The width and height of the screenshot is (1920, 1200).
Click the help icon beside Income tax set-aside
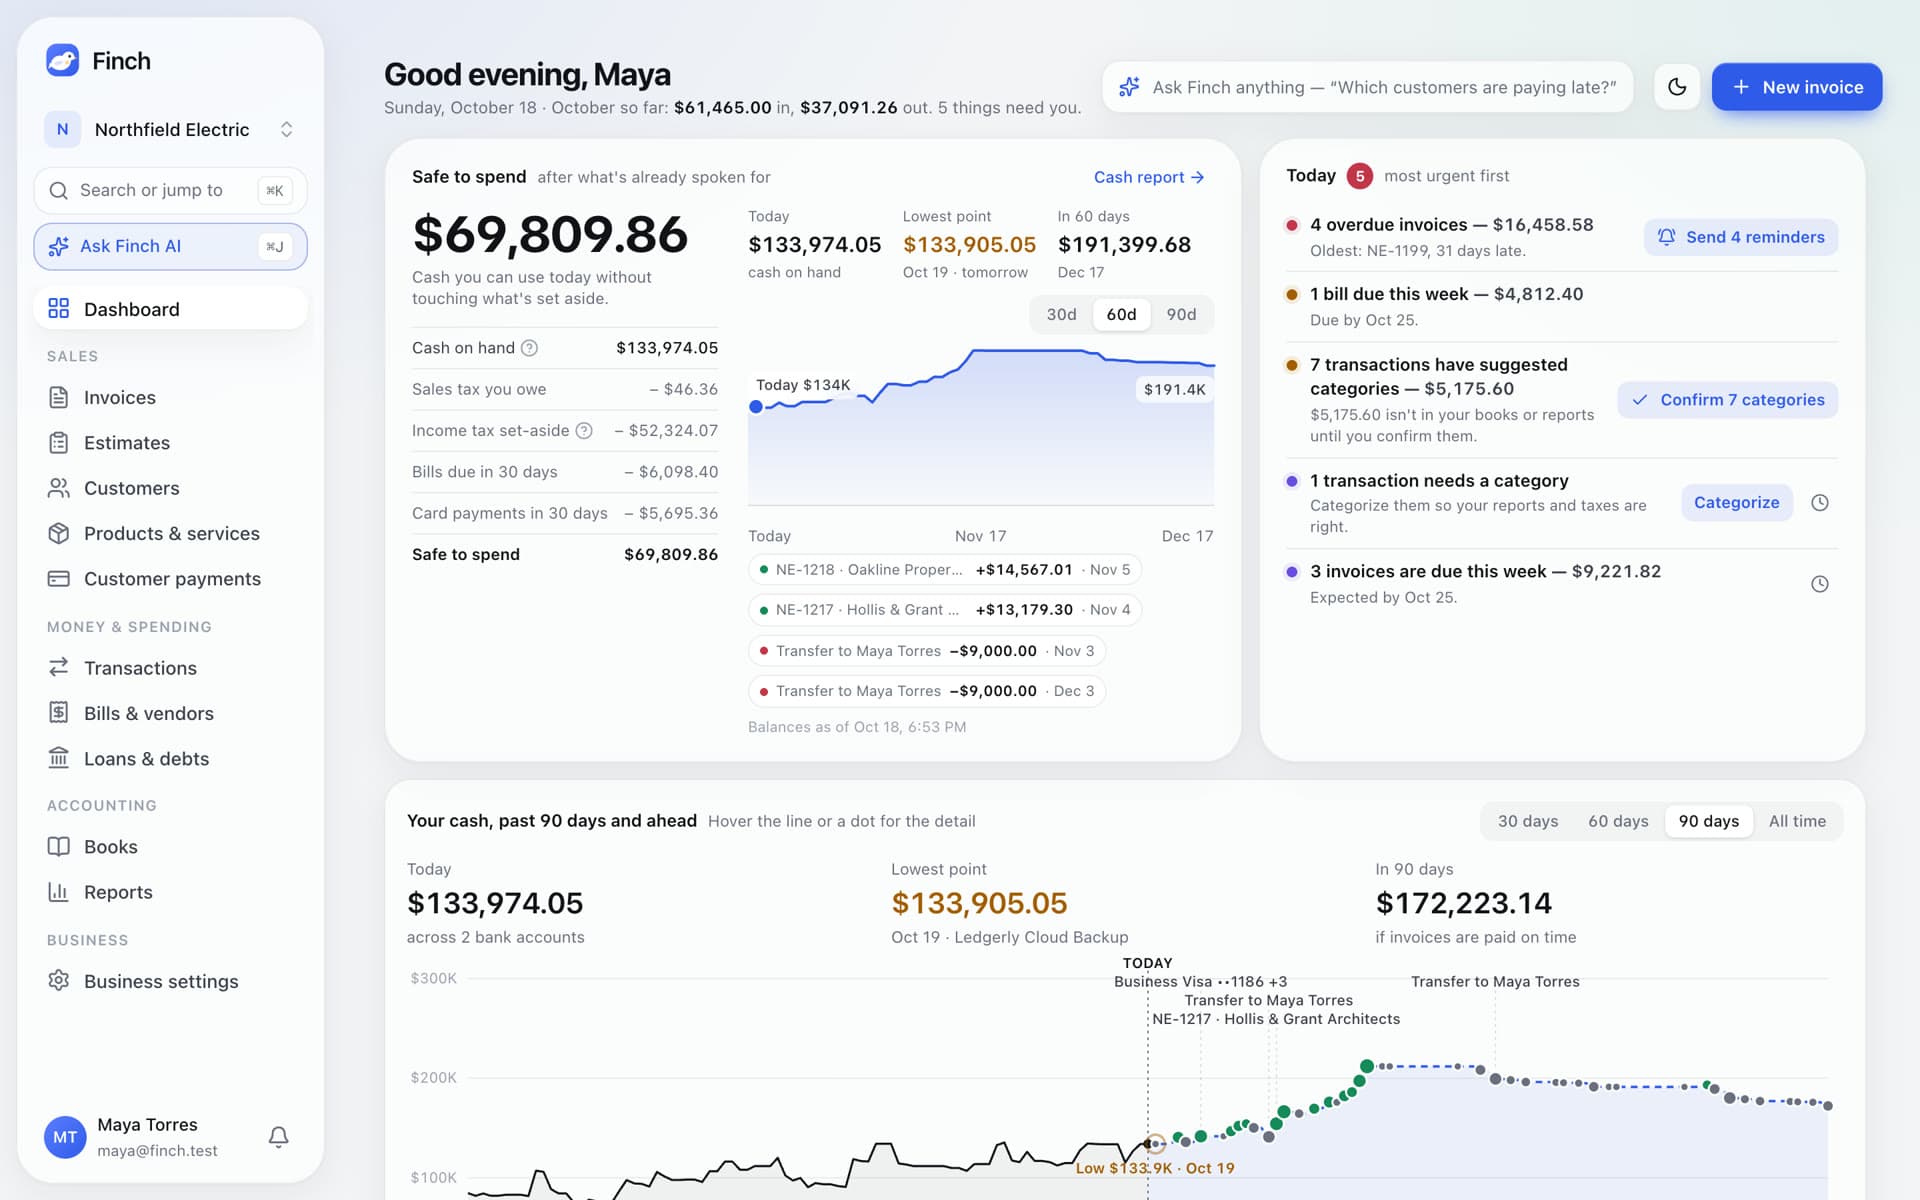[584, 431]
